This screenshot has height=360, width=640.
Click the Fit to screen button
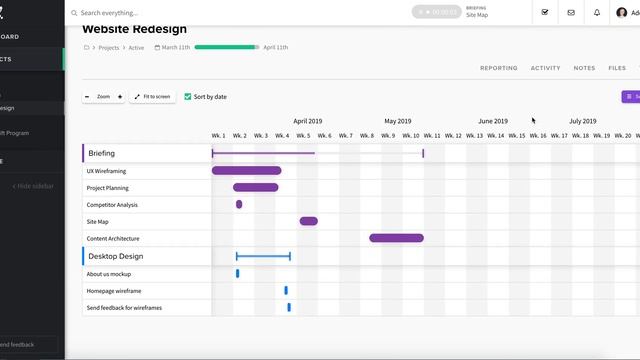(x=152, y=97)
